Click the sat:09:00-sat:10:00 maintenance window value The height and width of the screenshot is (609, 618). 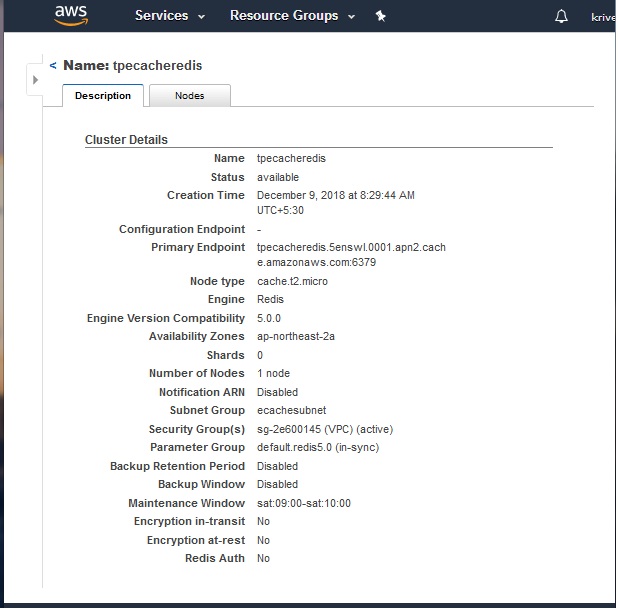pos(304,503)
